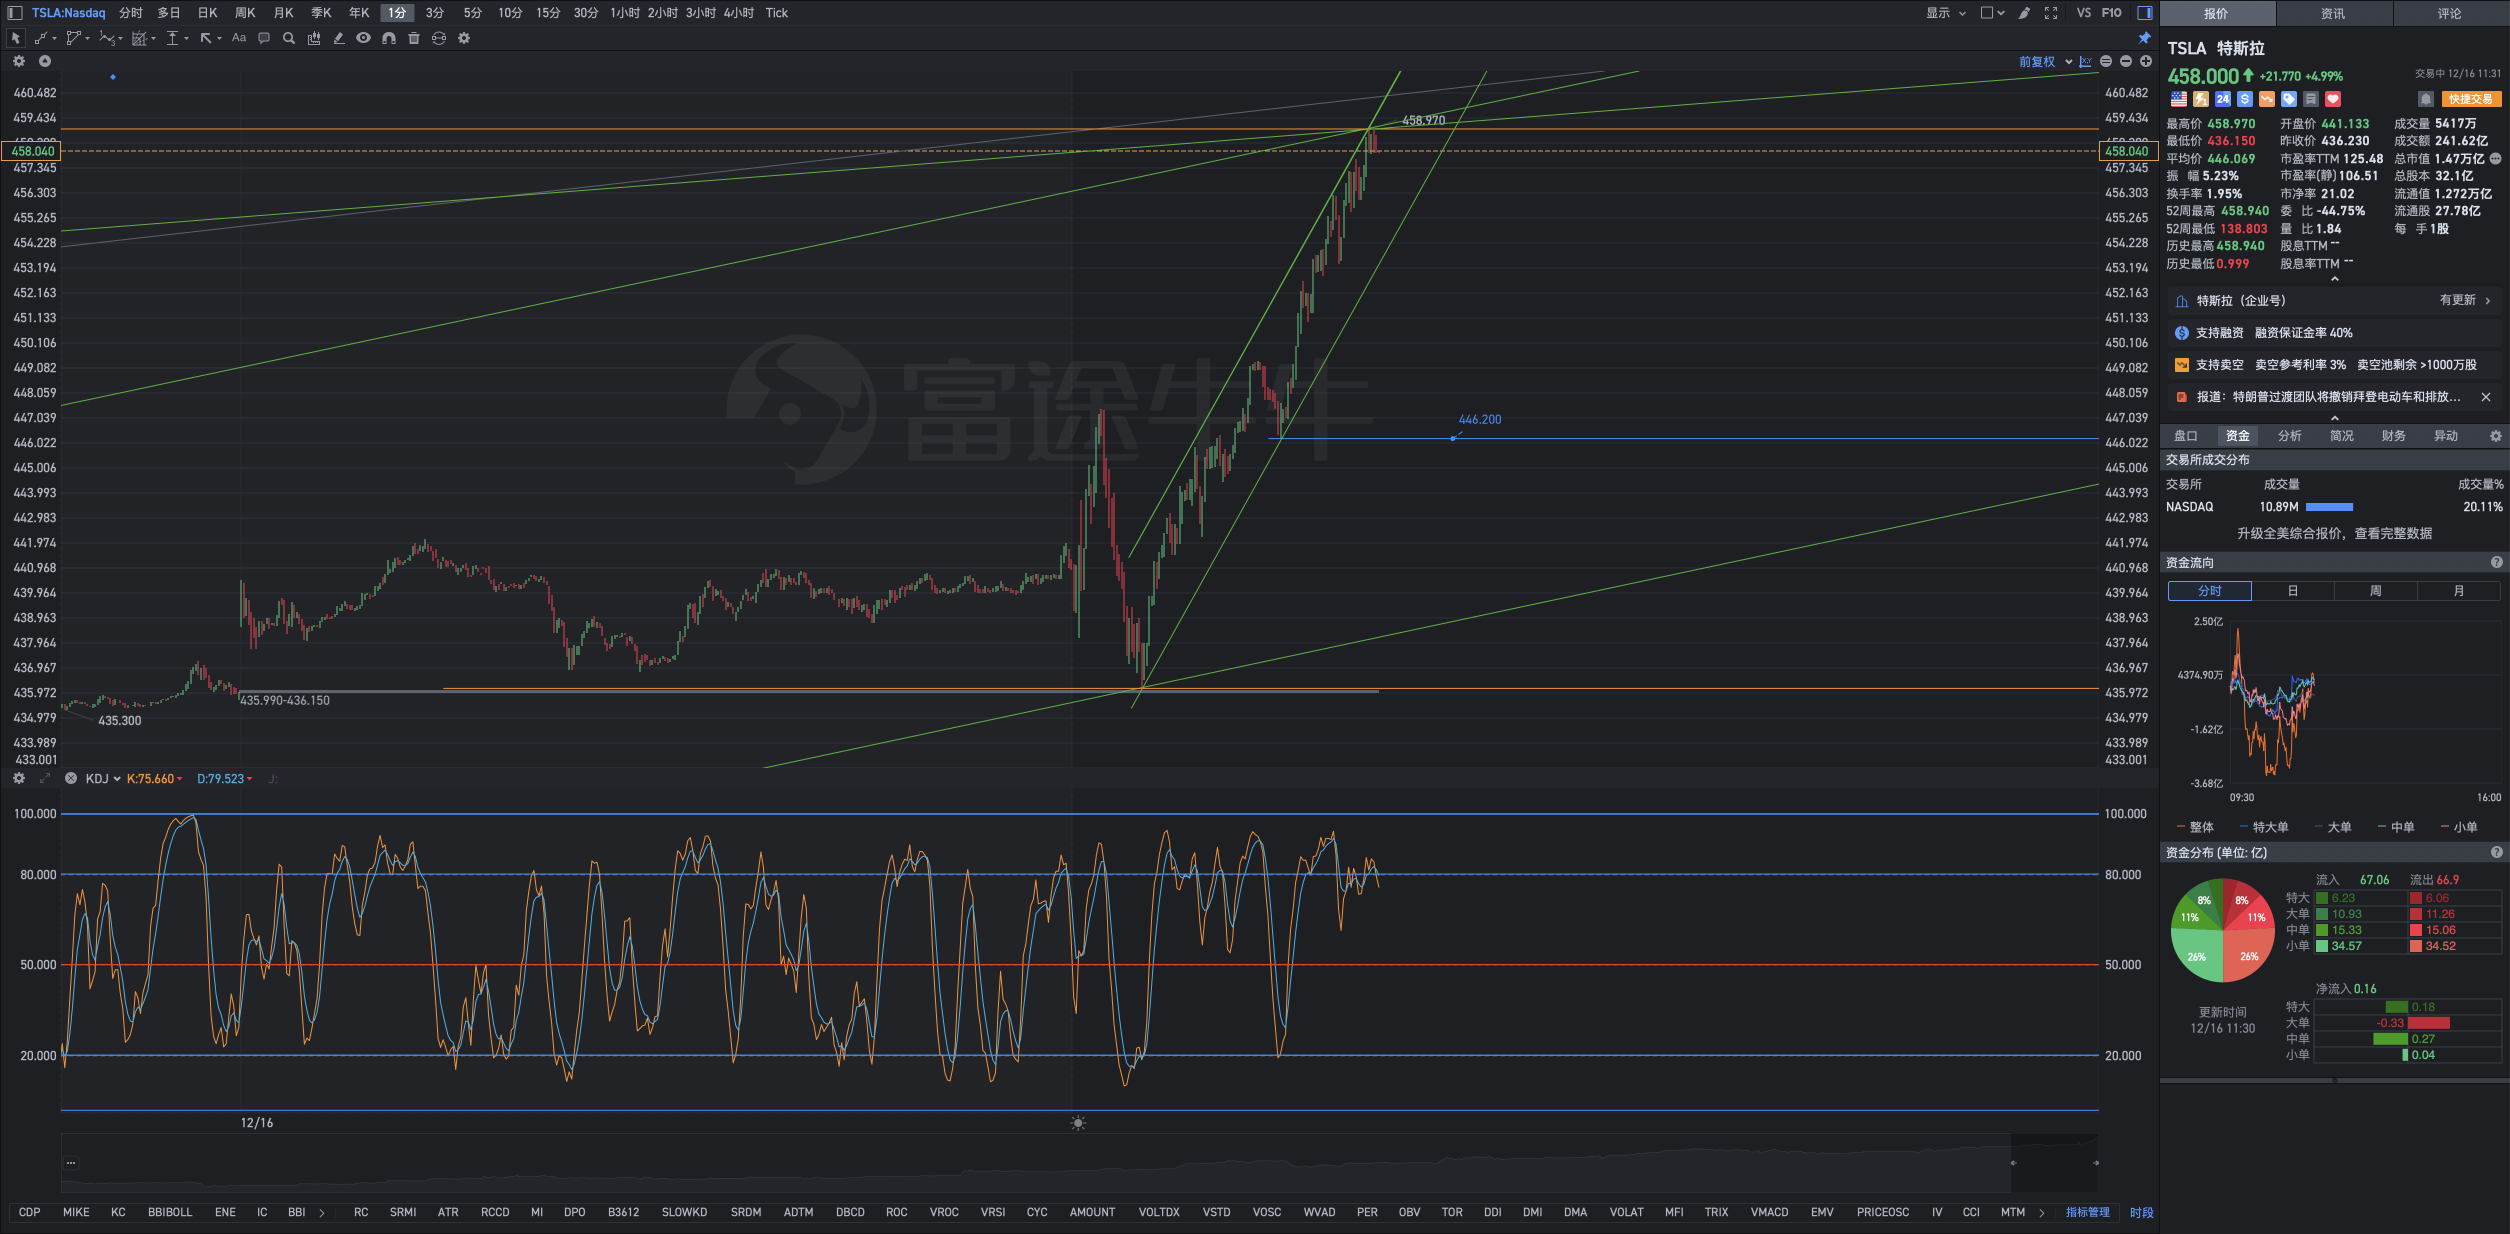This screenshot has width=2510, height=1234.
Task: Switch to the 日K timeframe
Action: coord(207,13)
